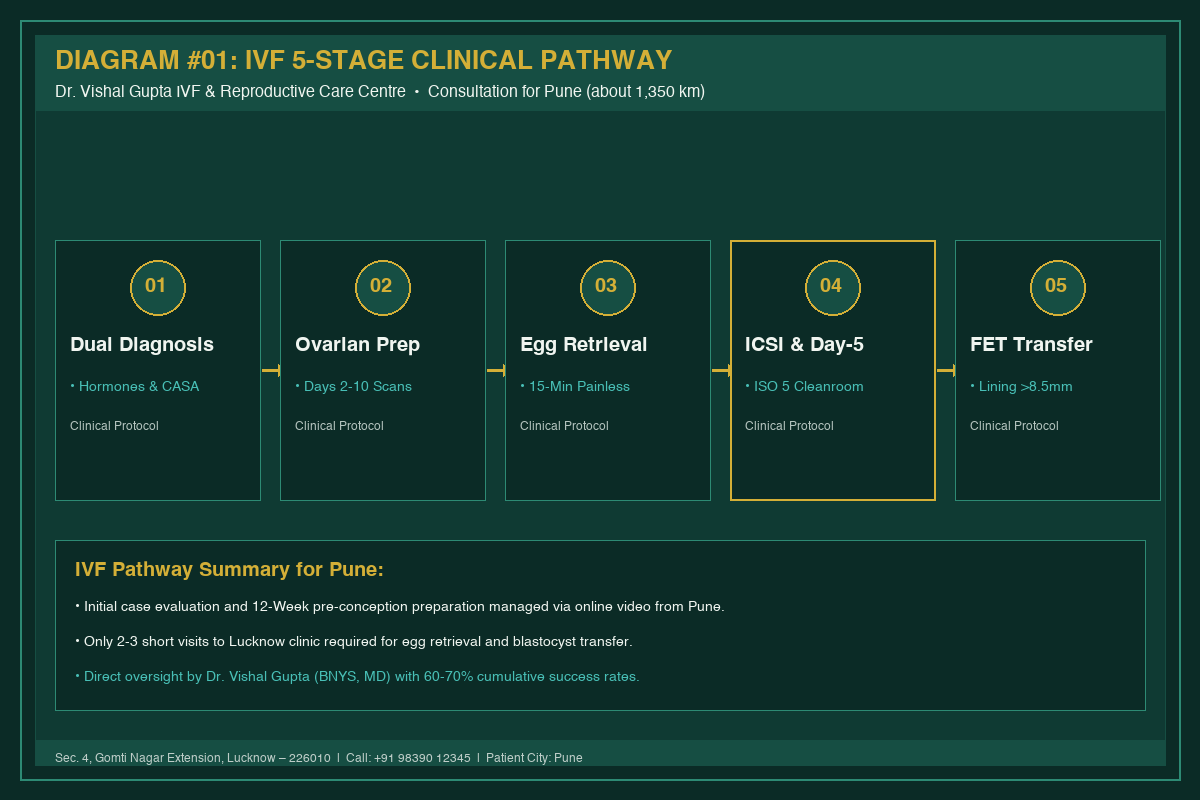Click the 03 stage number circle

[608, 287]
